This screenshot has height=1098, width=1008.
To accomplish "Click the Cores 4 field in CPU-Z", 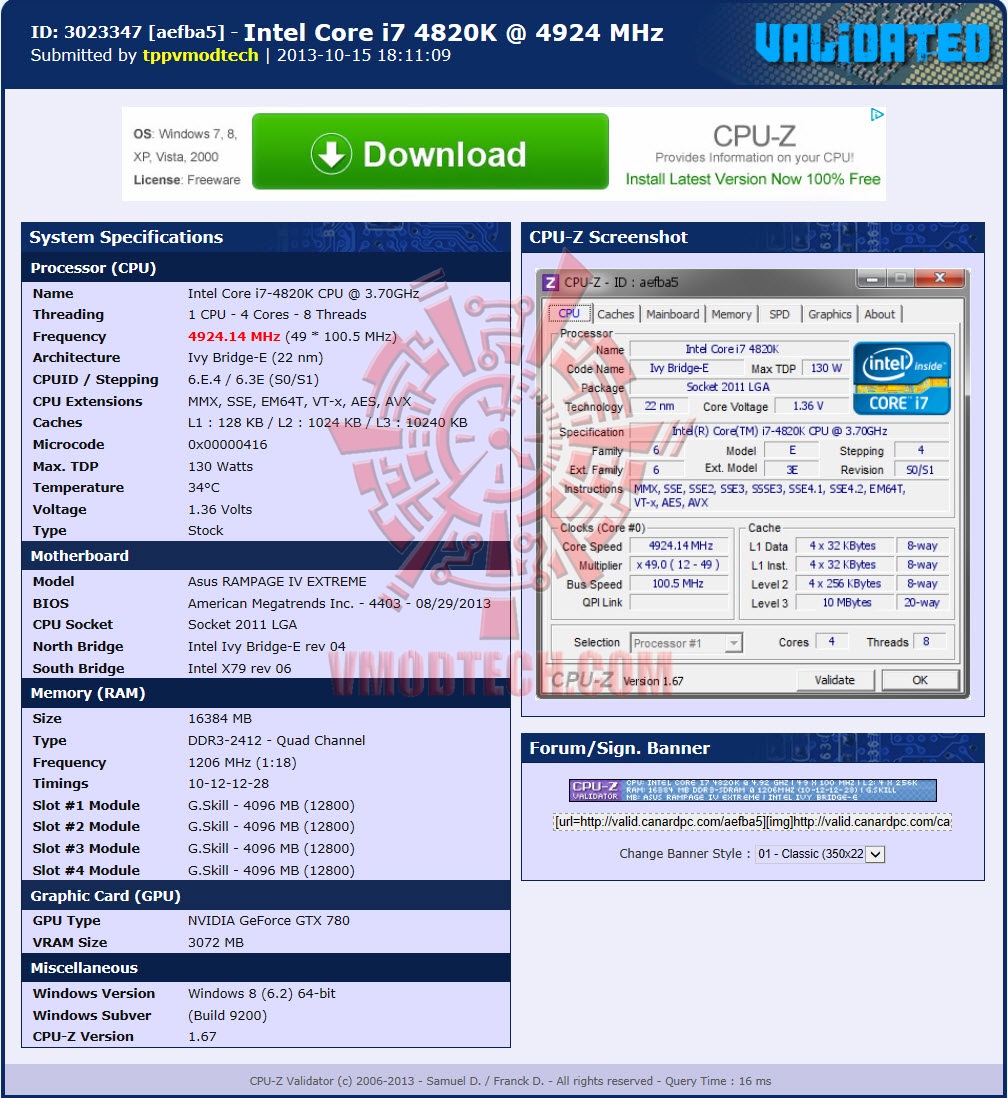I will coord(831,641).
